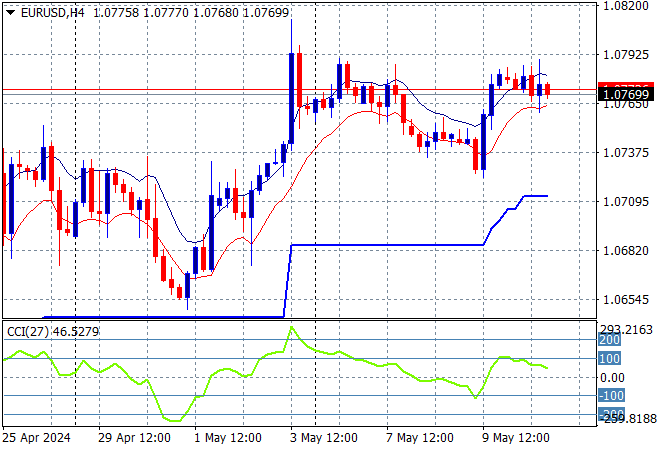660x450 pixels.
Task: Select the 200 level label in CCI panel
Action: tap(609, 340)
